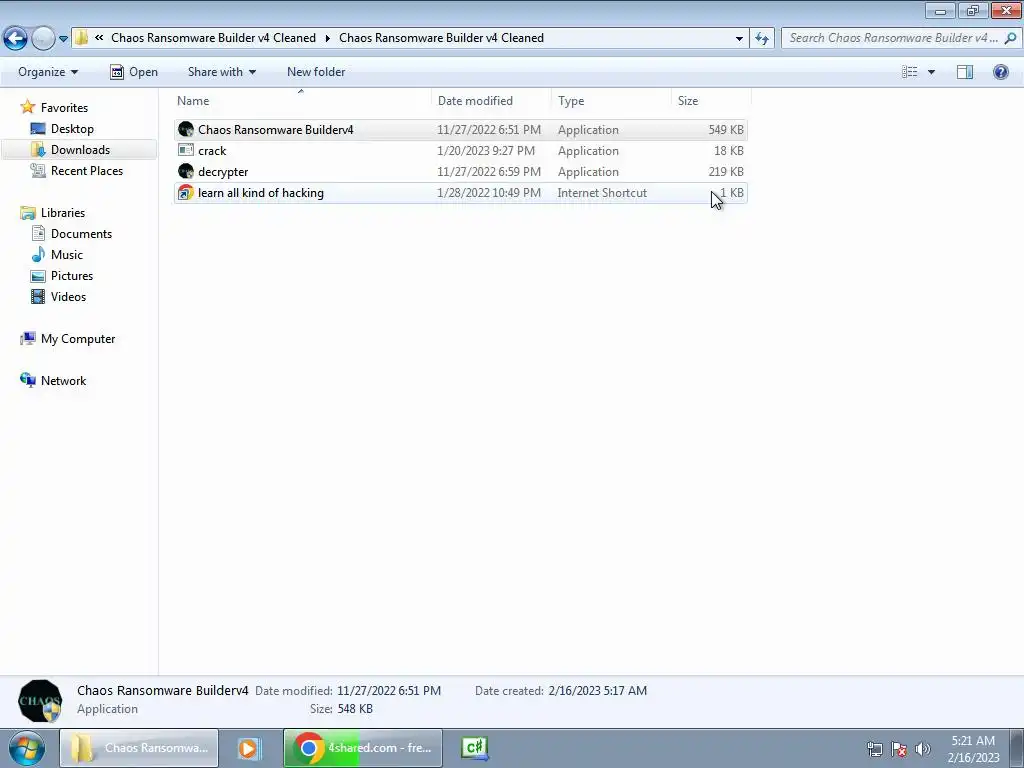Click the 219 KB size cell
This screenshot has width=1024, height=768.
726,172
